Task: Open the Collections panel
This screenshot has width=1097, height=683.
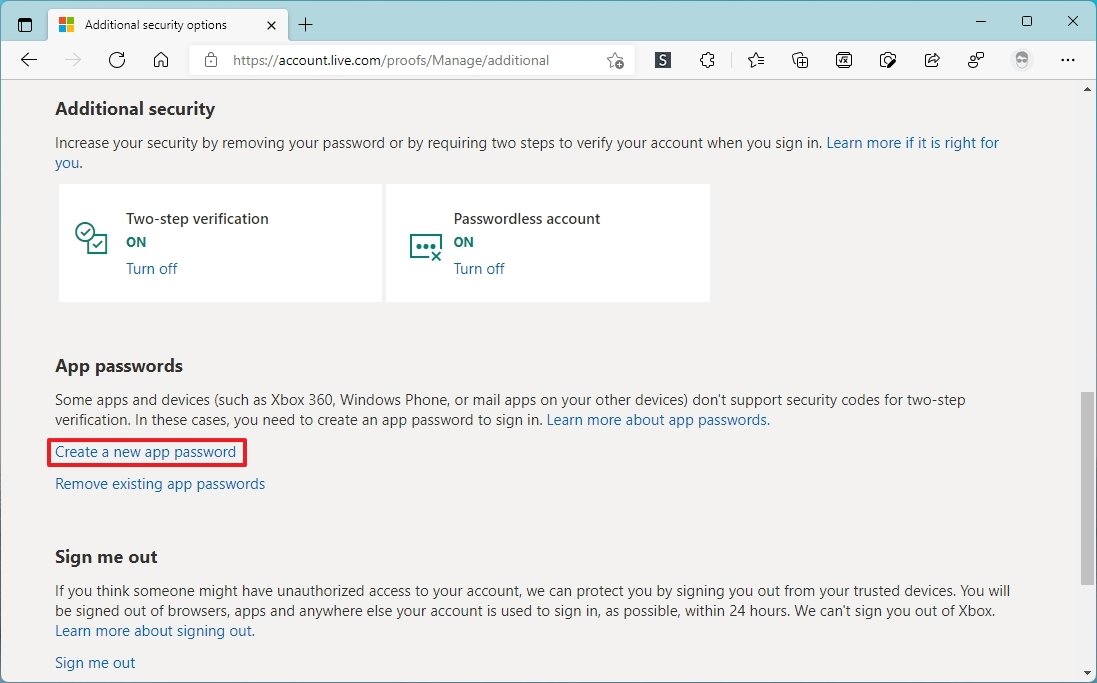Action: (x=800, y=60)
